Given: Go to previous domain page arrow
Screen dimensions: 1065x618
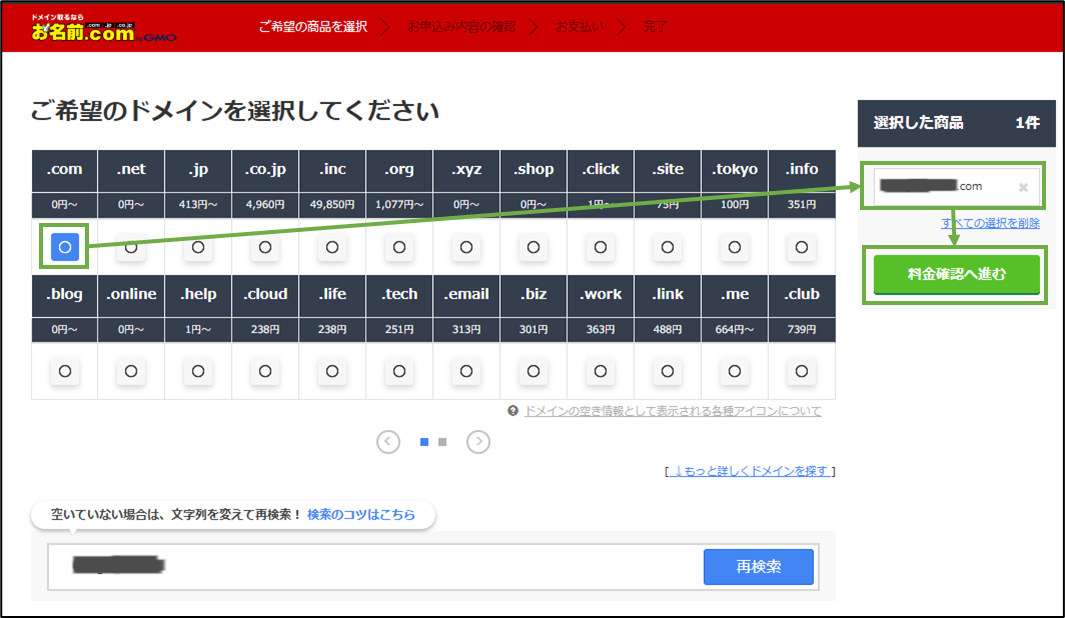Looking at the screenshot, I should (x=389, y=442).
